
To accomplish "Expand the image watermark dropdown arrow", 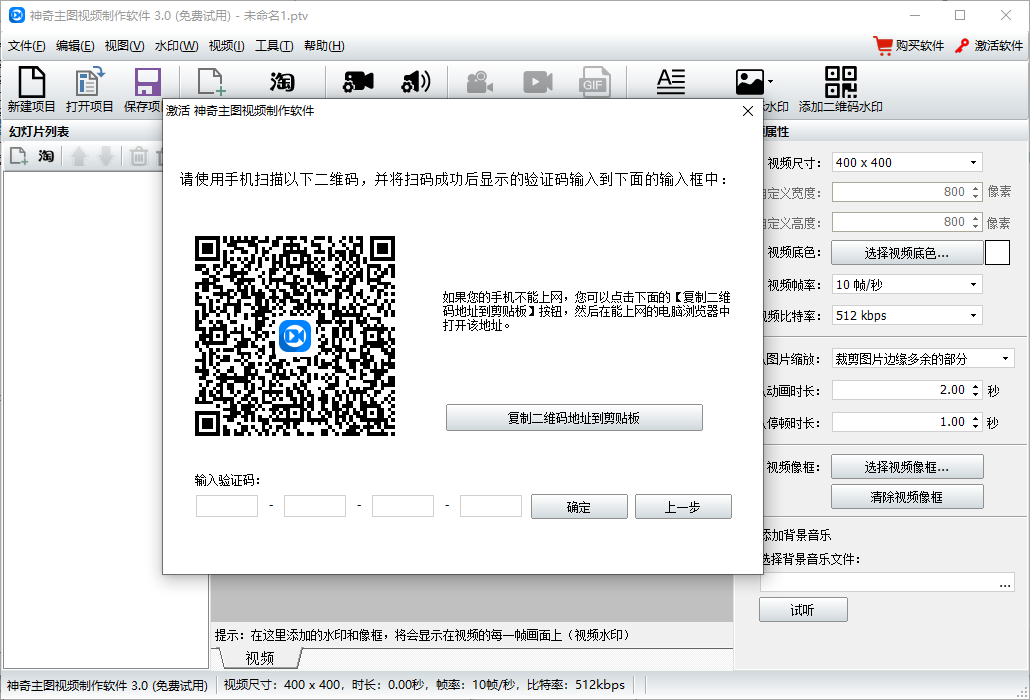I will click(x=771, y=82).
